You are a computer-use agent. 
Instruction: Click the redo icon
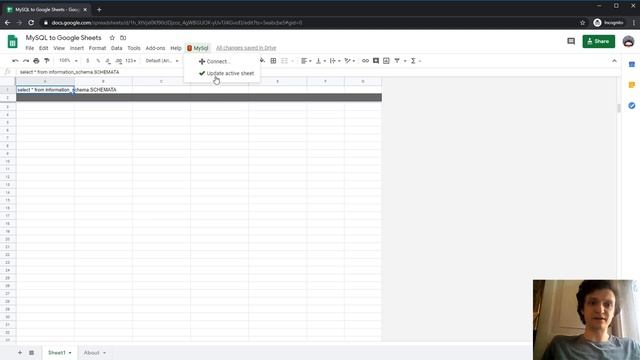click(26, 61)
